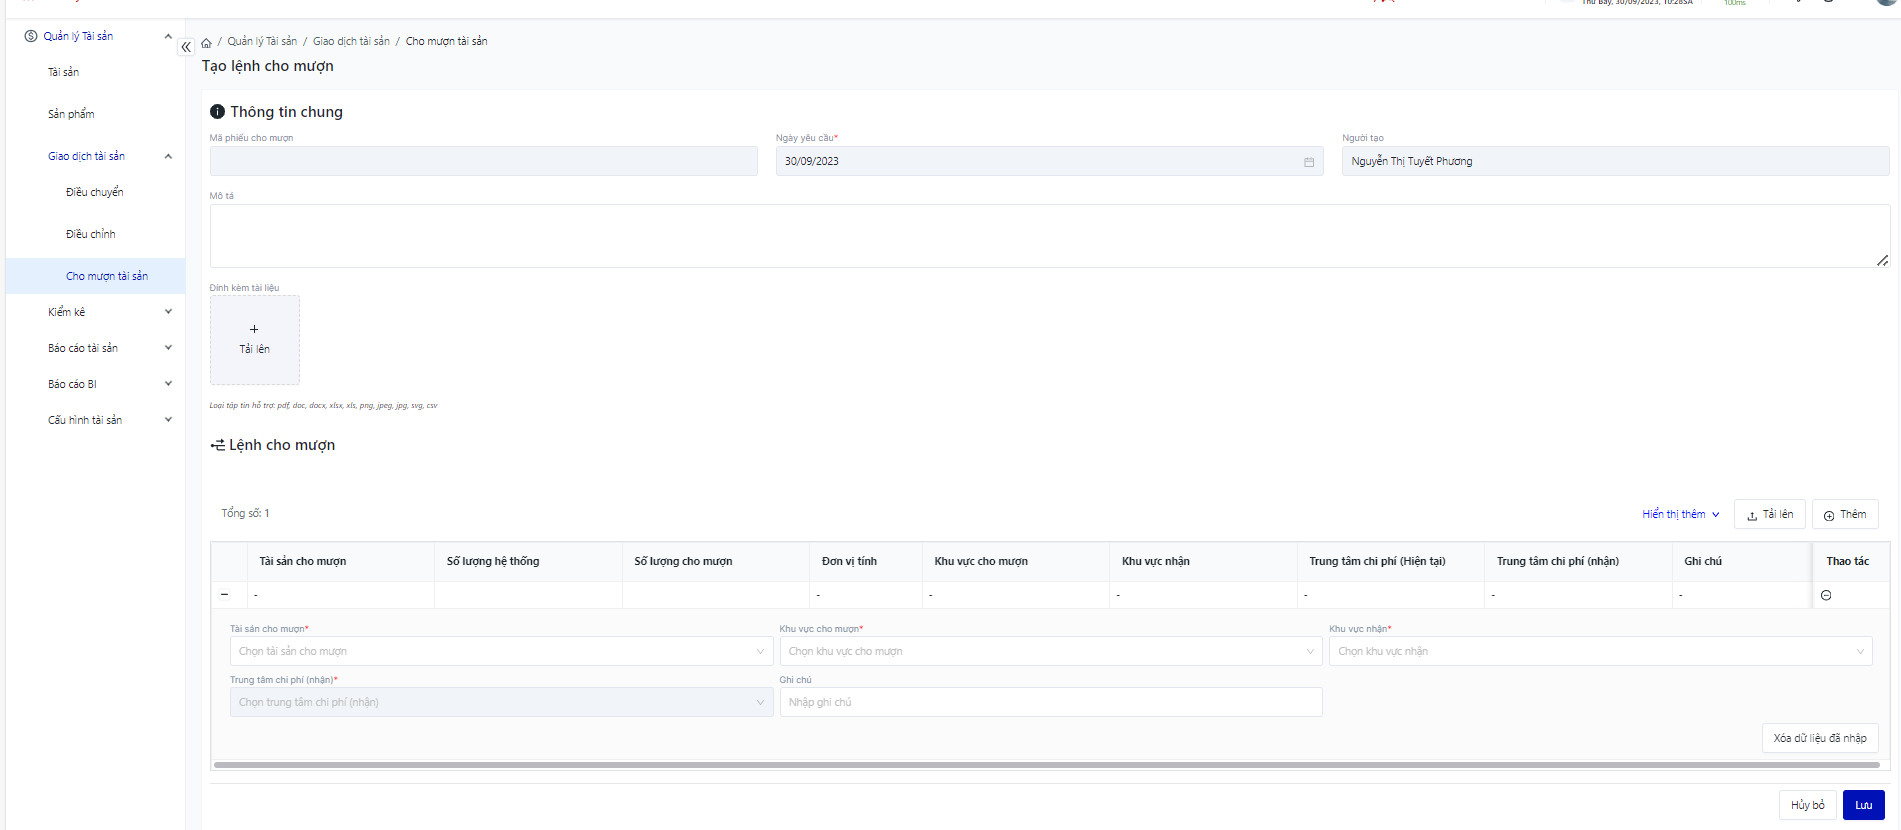Click the Tải lên upload button above table

1769,515
